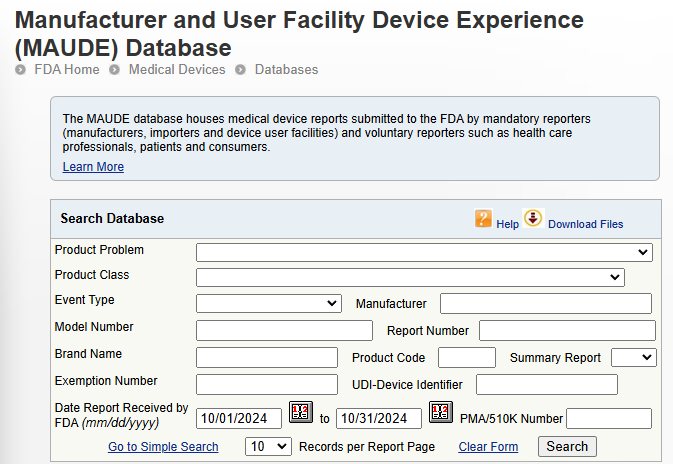Click the Product Code input field
Viewport: 673px width, 464px height.
(x=466, y=357)
